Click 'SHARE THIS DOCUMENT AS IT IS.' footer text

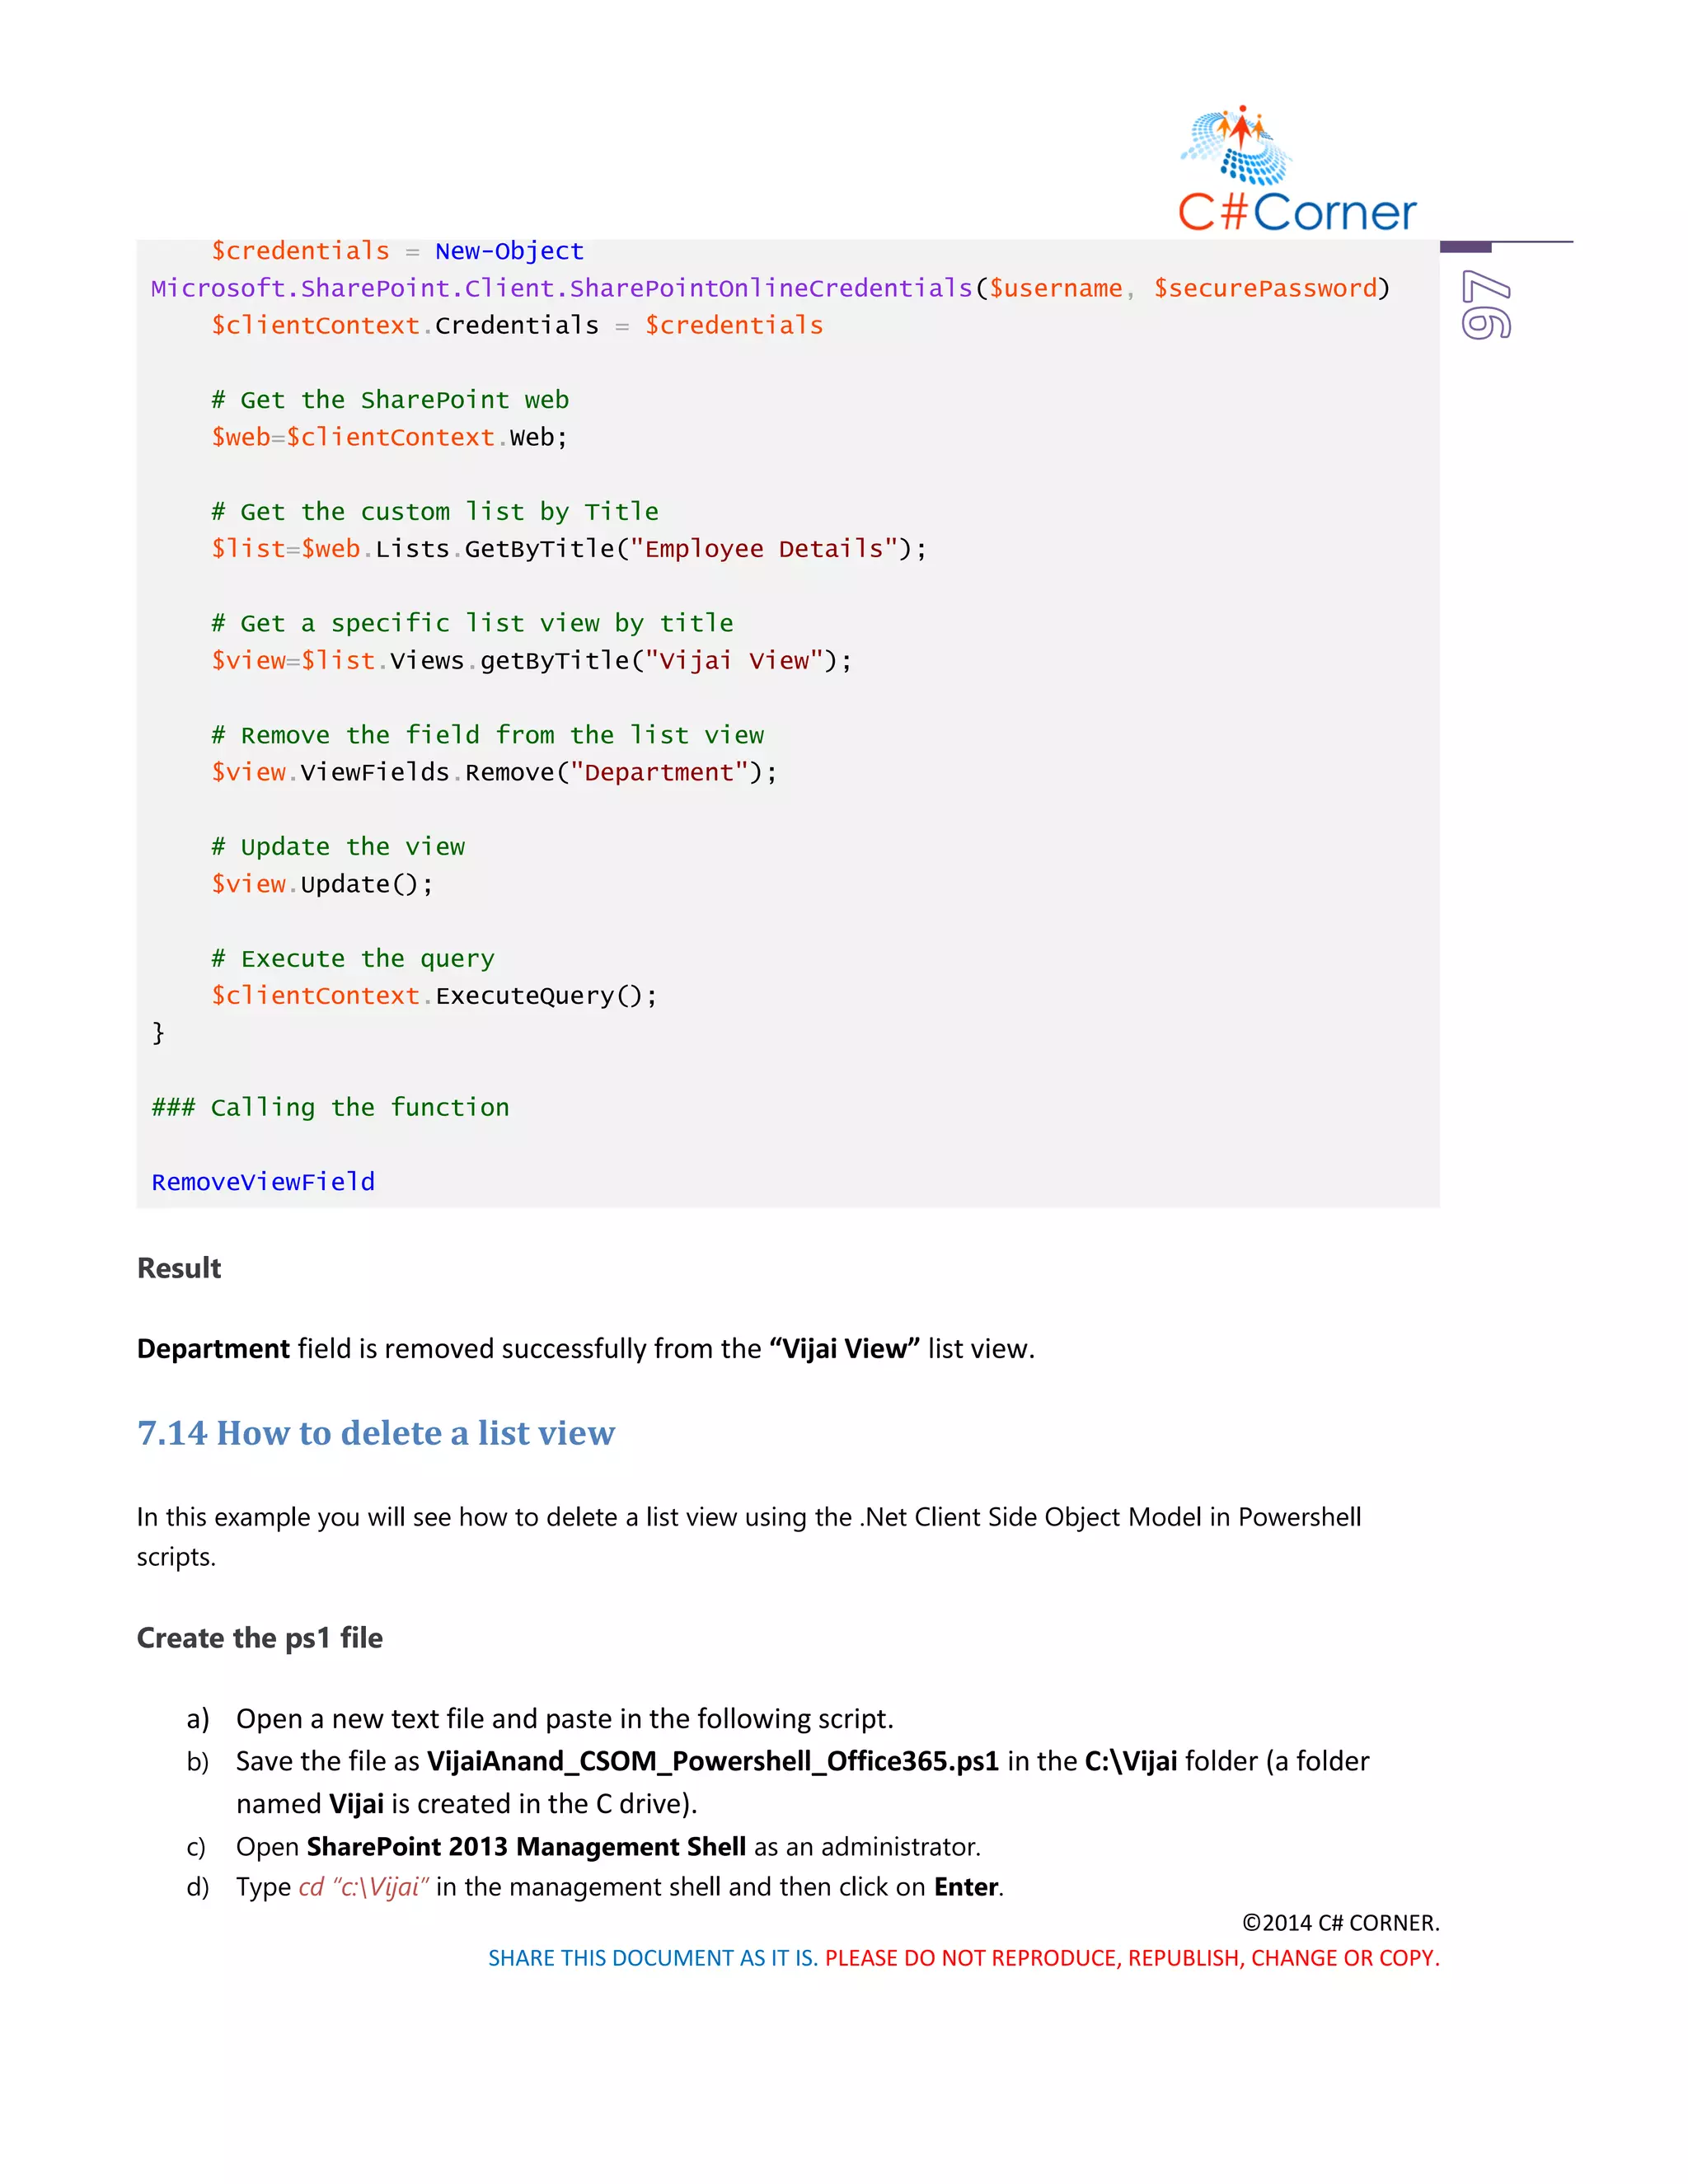tap(653, 1958)
